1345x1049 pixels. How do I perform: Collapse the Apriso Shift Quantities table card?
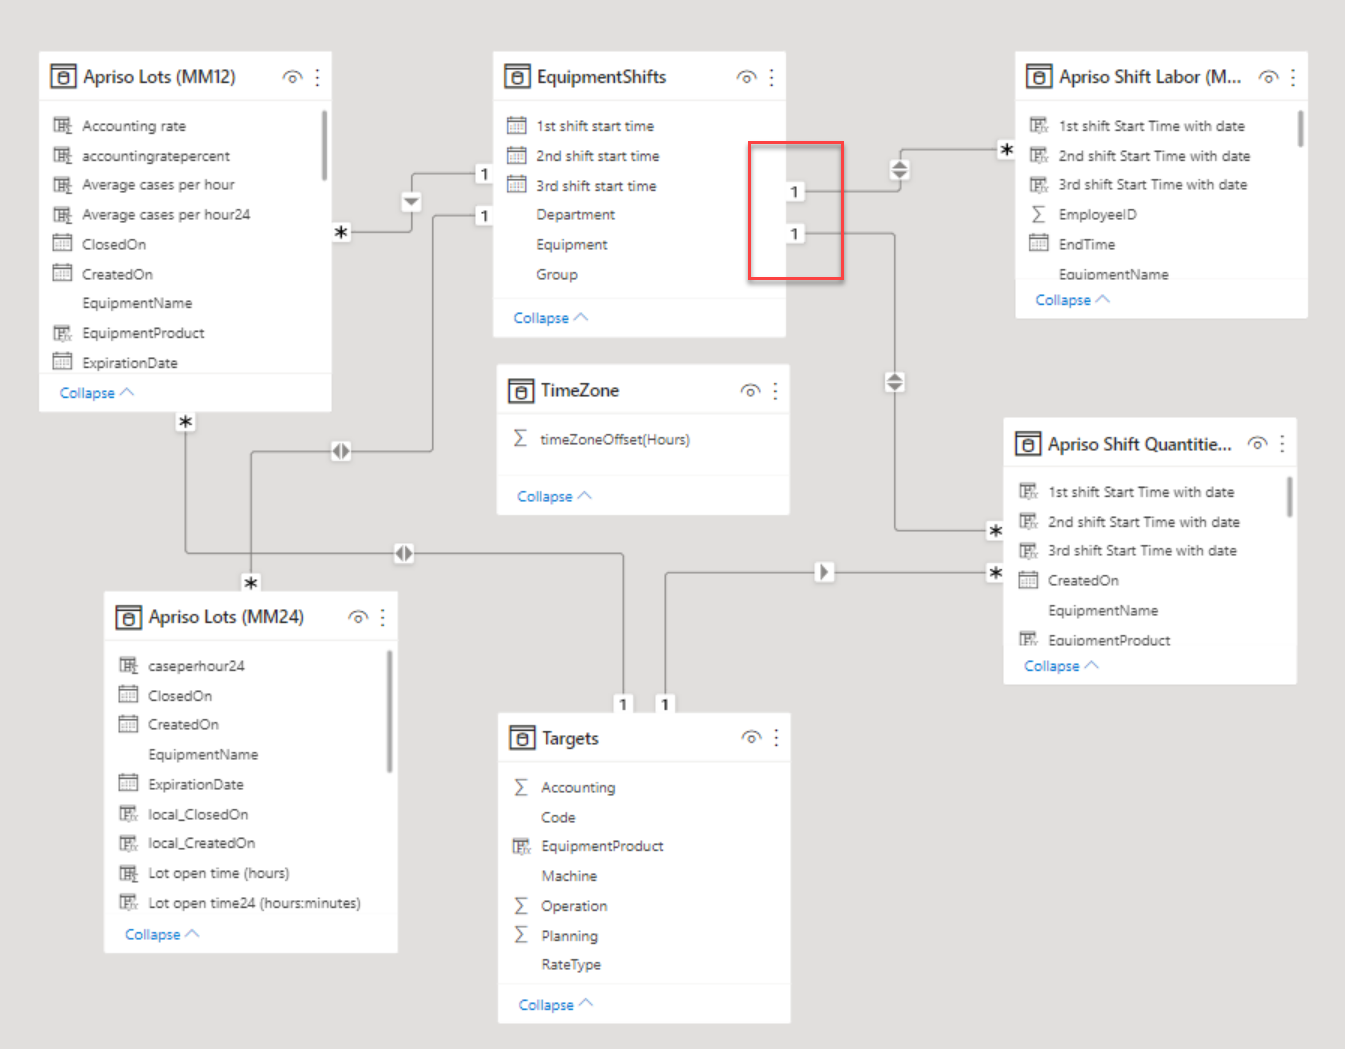1062,666
